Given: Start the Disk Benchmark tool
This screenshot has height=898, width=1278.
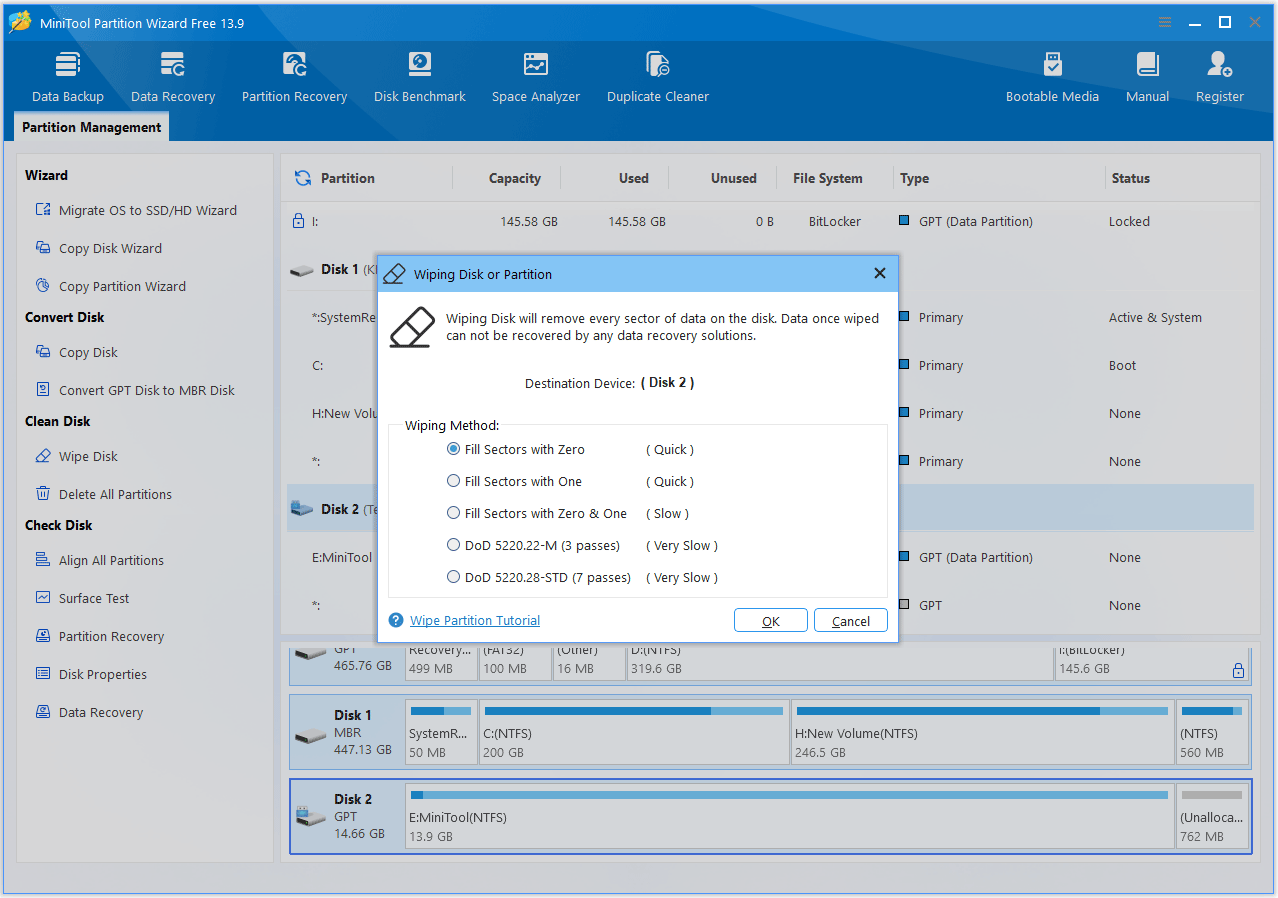Looking at the screenshot, I should point(420,78).
